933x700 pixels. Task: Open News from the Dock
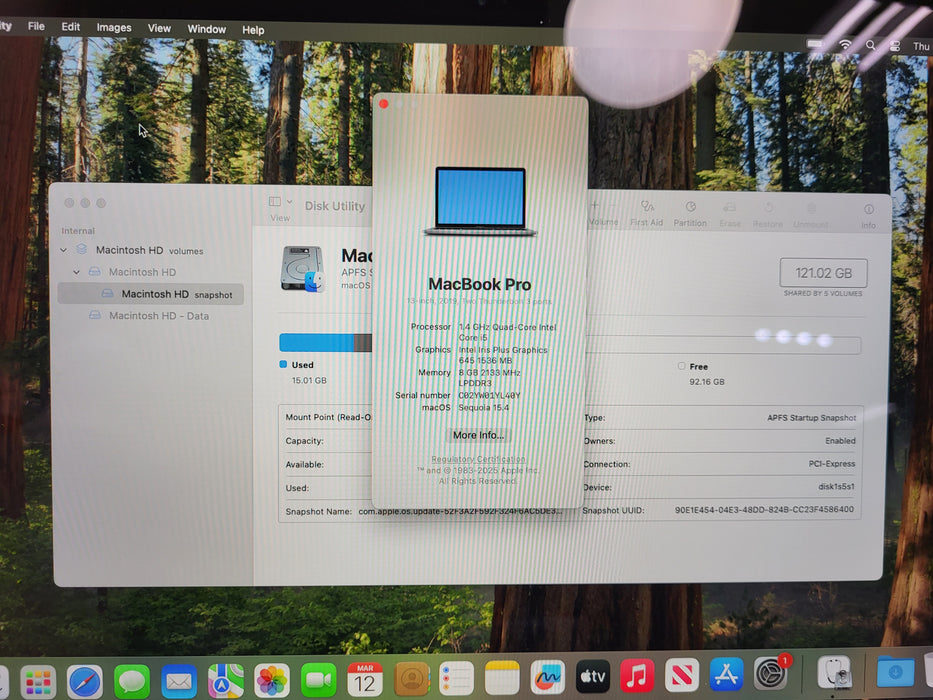point(682,675)
